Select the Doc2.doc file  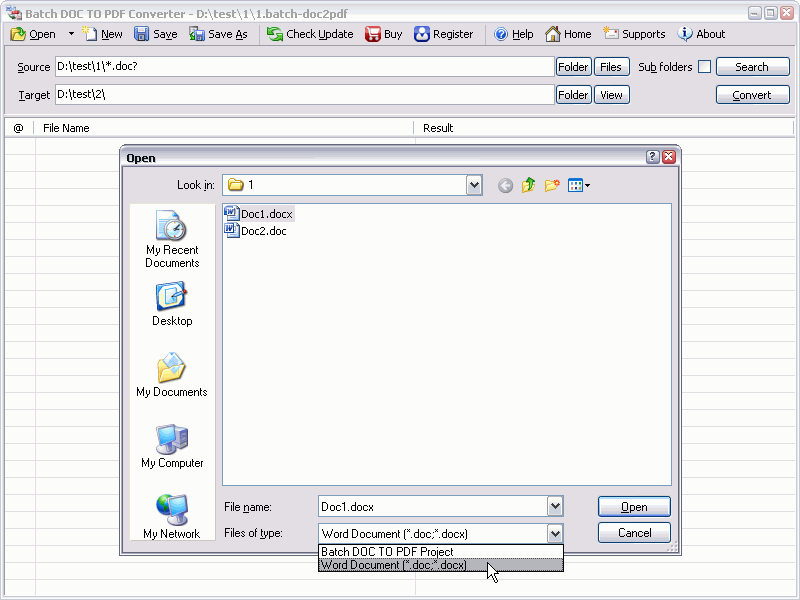click(x=256, y=231)
